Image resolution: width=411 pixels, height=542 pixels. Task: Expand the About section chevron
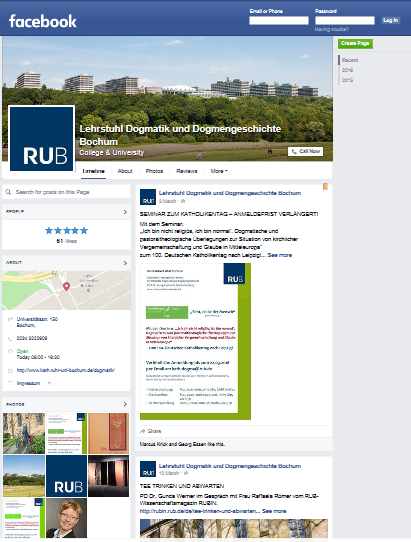pos(125,263)
